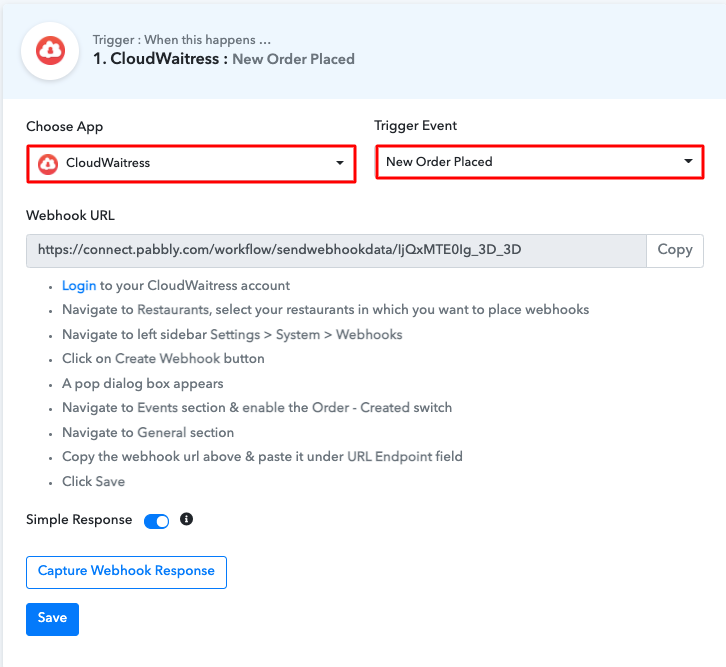Click instruction 'Navigate to General section'

[148, 433]
